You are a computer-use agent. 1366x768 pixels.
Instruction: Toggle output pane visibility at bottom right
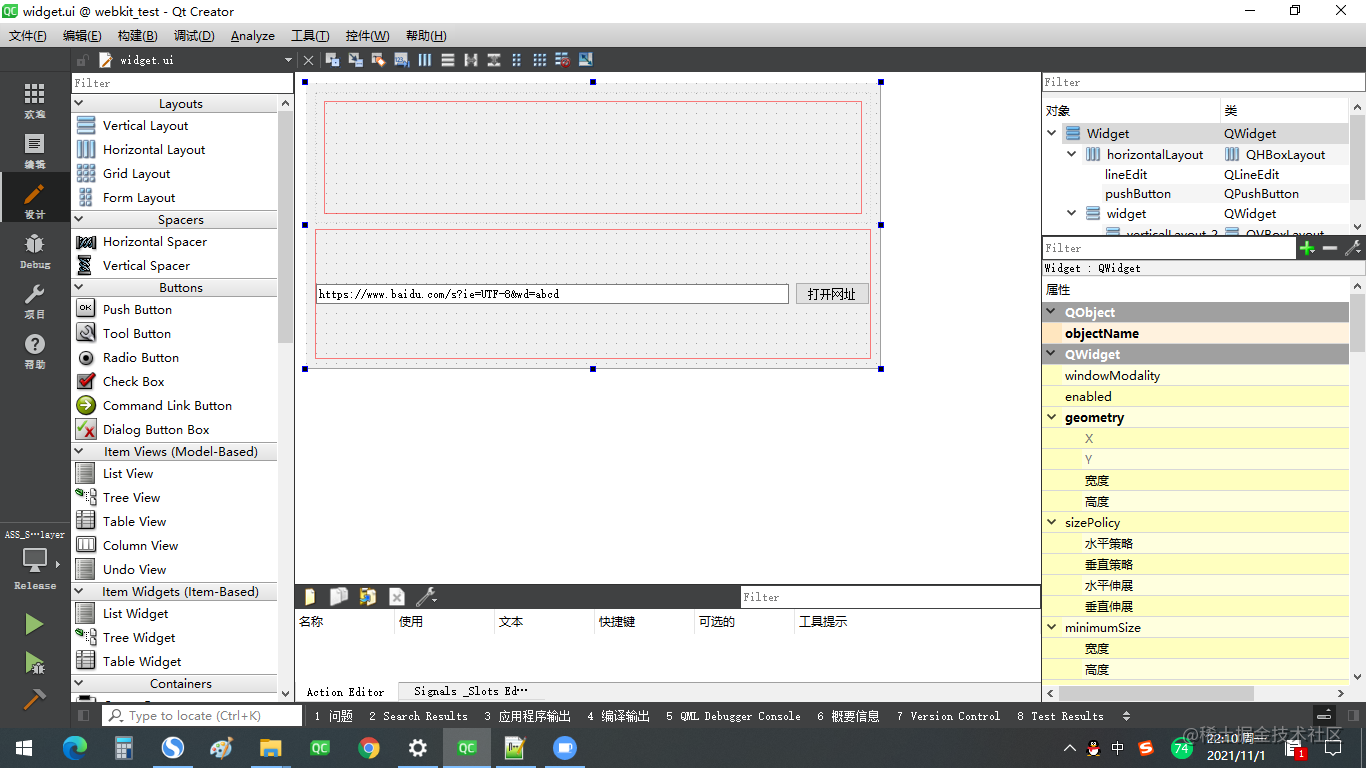coord(1324,716)
